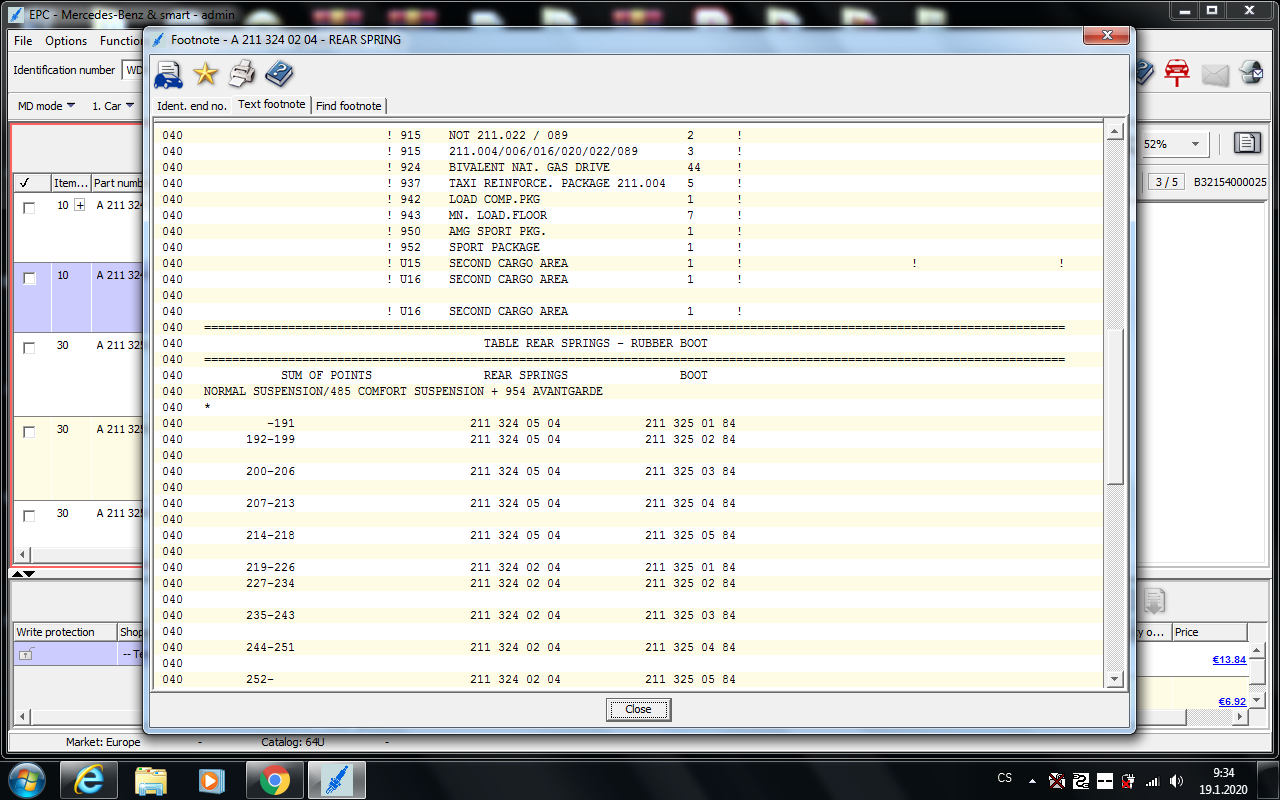
Task: Show hidden tray icons arrow
Action: tap(1032, 780)
